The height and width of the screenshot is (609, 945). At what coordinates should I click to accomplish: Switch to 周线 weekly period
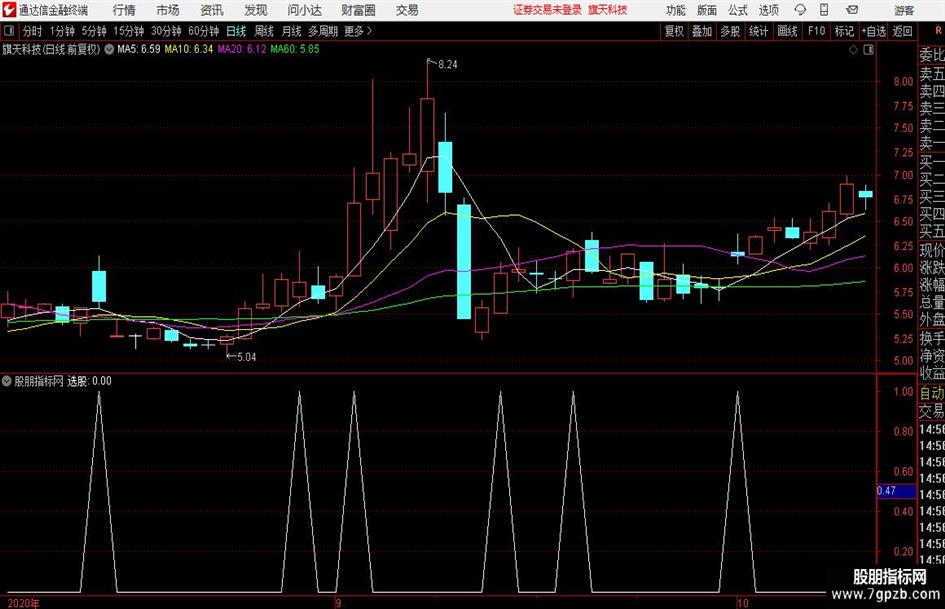click(263, 31)
